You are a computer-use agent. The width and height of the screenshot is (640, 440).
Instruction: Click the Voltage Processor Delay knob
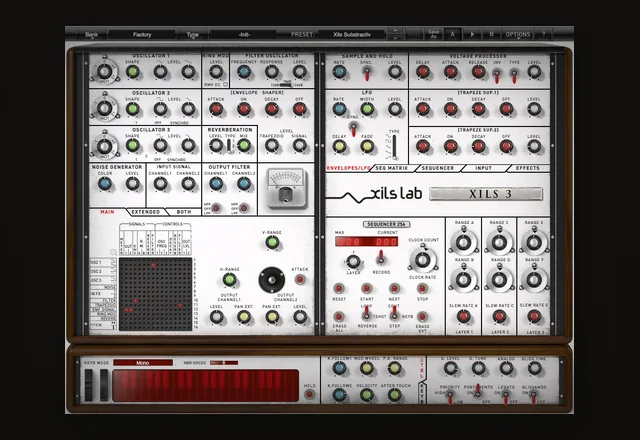point(422,72)
